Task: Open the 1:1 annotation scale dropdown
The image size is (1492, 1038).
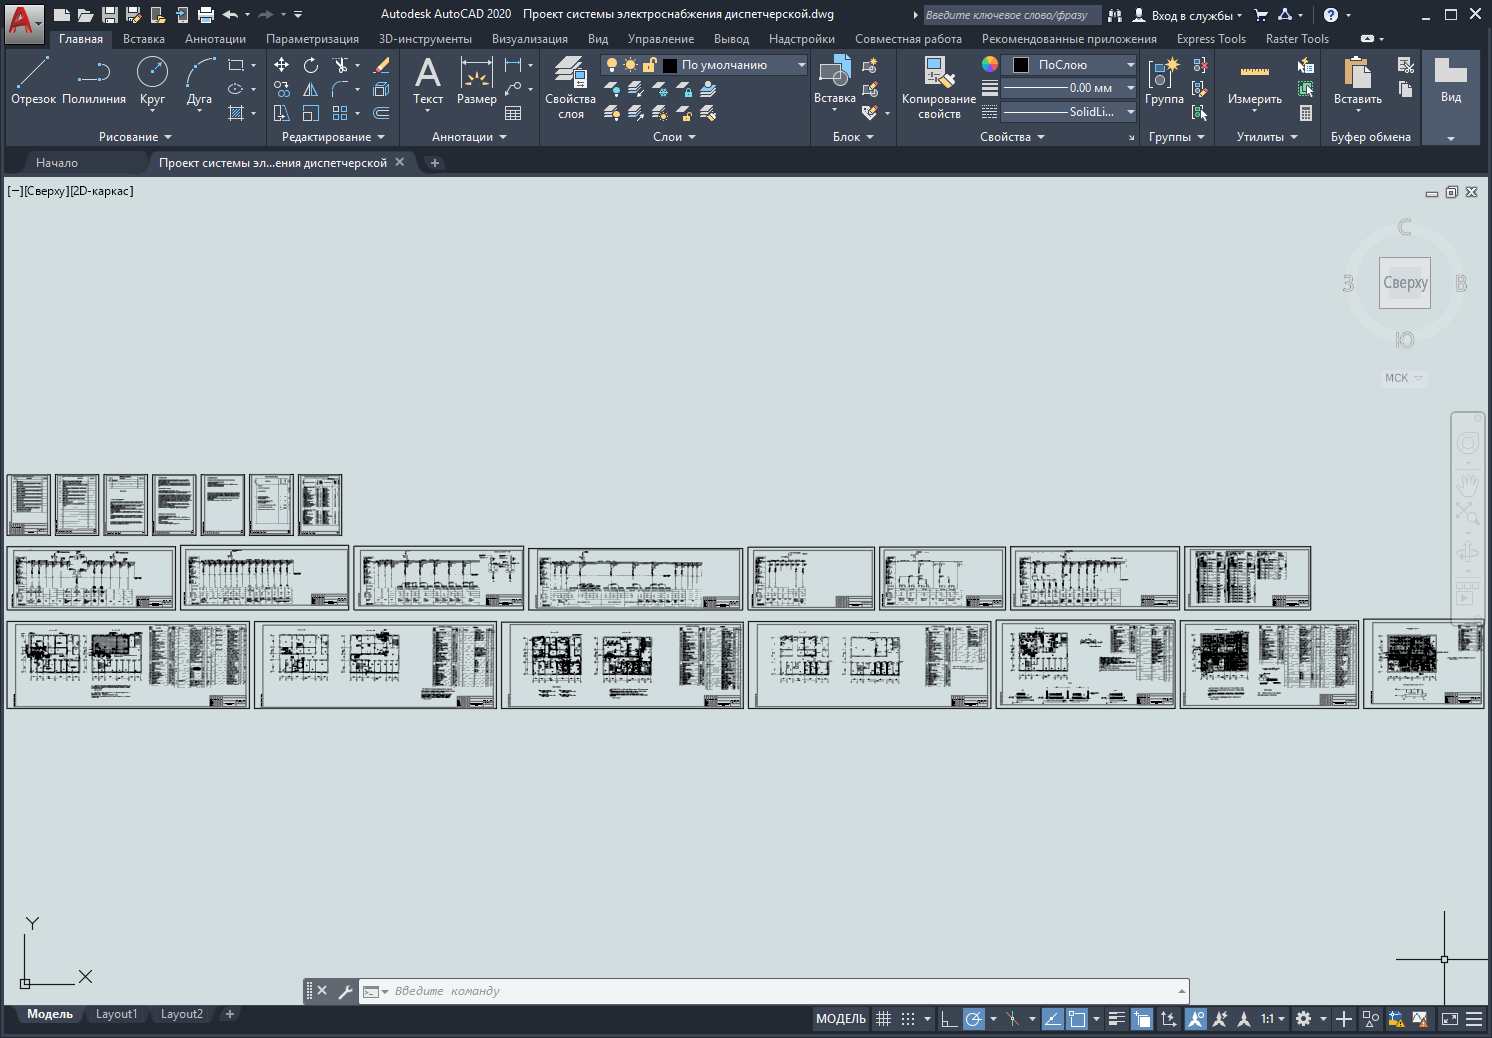Action: tap(1272, 1019)
